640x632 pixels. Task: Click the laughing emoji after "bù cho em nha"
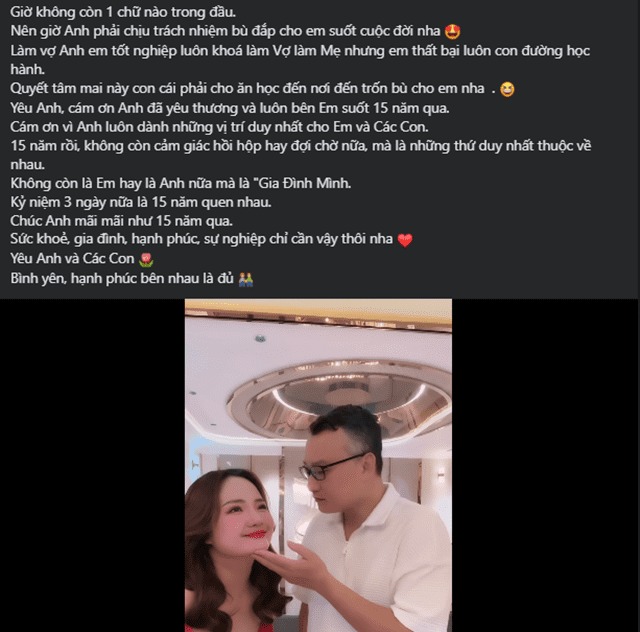[507, 89]
